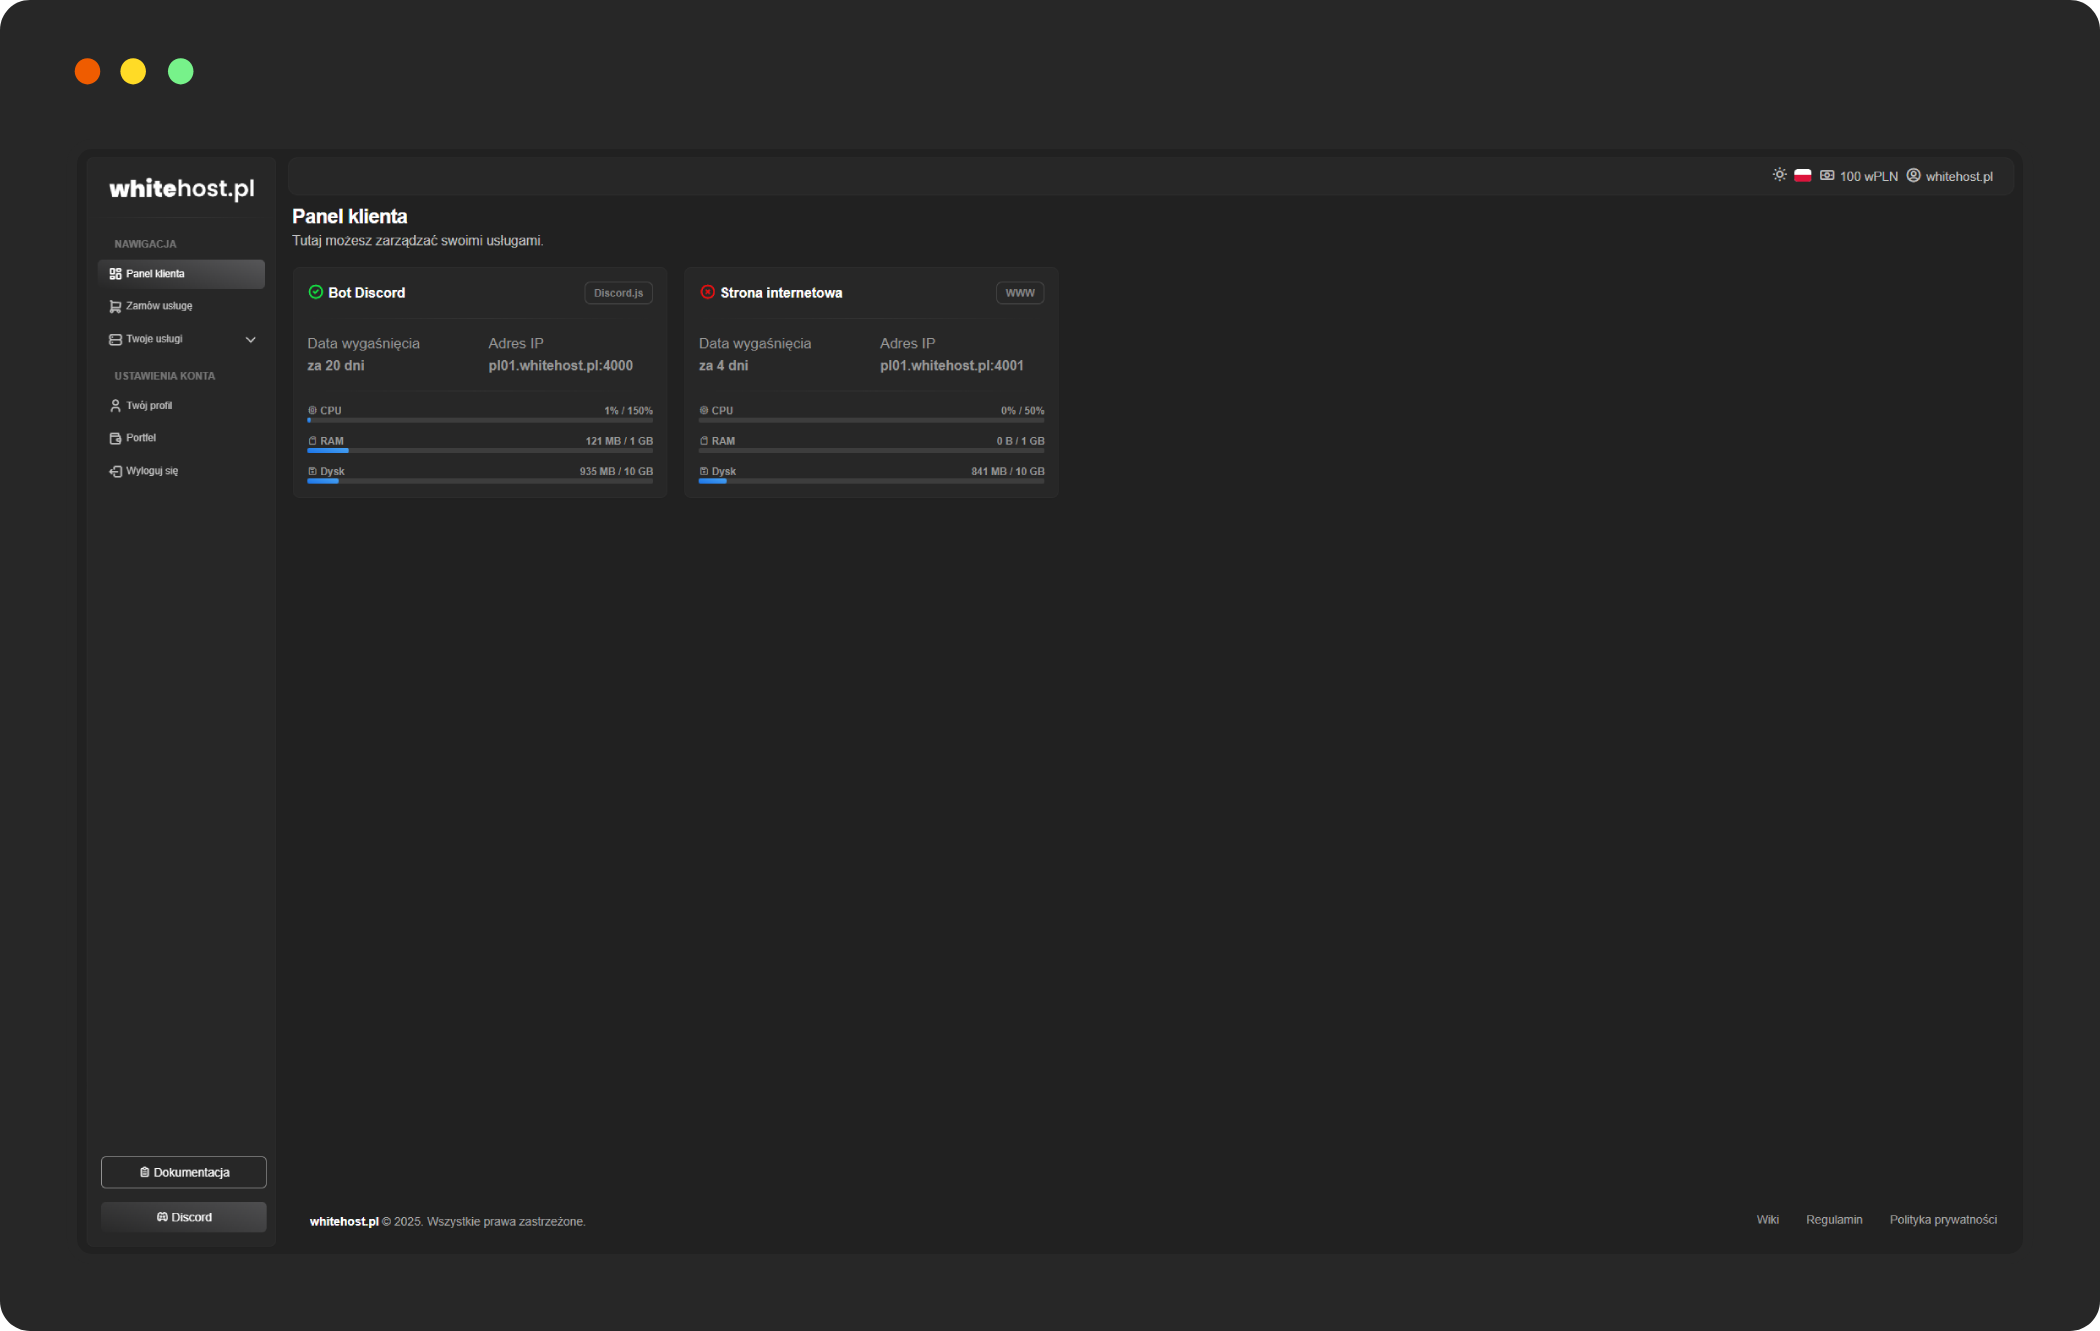Select address pl01.whitehost.pl:4001
The image size is (2100, 1331).
[x=952, y=366]
